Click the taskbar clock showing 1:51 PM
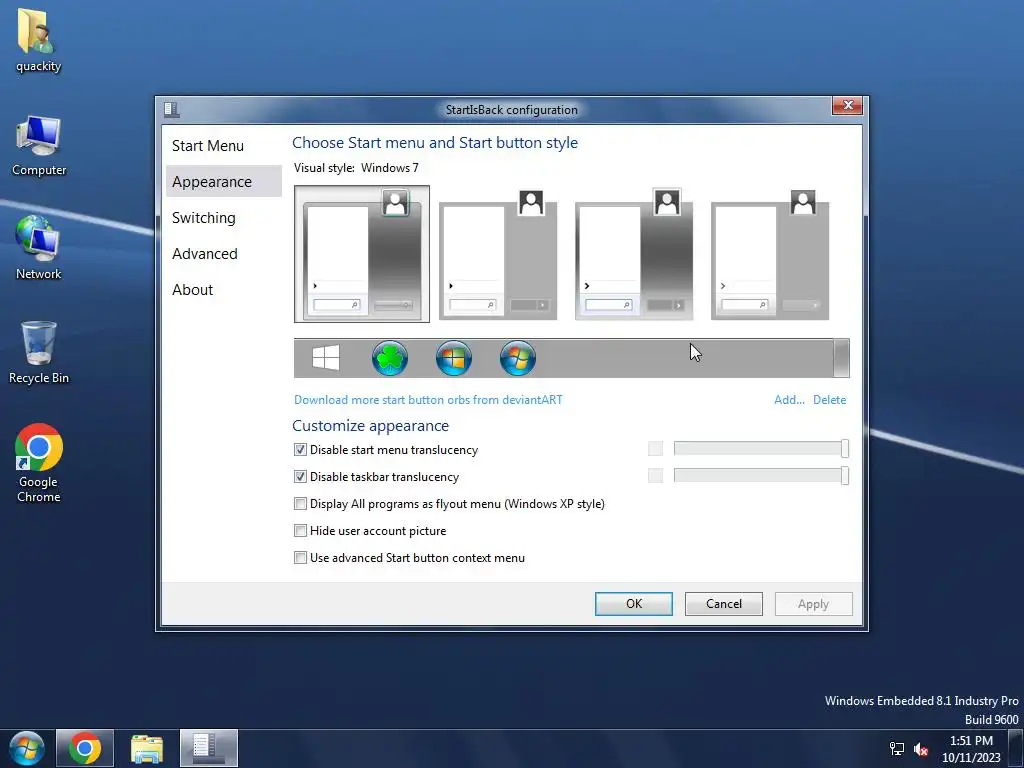Image resolution: width=1024 pixels, height=768 pixels. tap(970, 748)
